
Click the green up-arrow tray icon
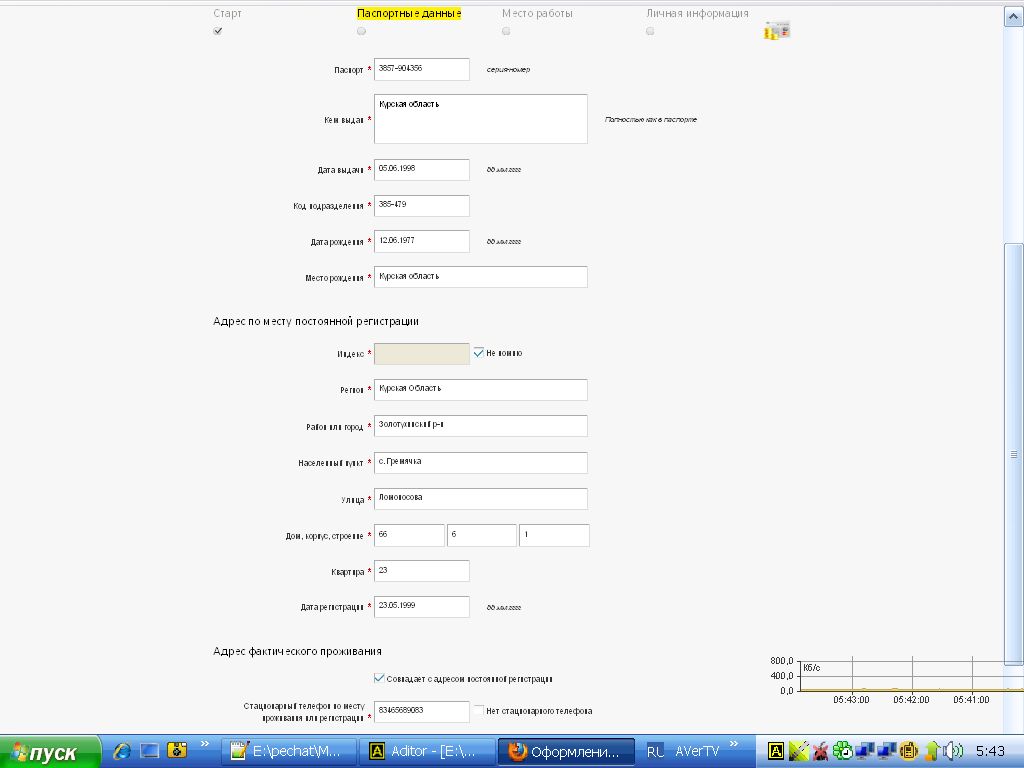932,751
